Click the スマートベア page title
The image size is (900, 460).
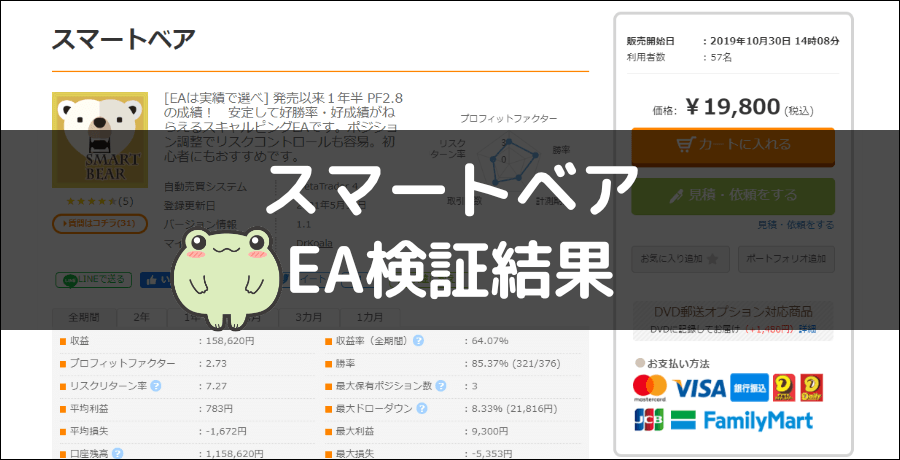(124, 40)
